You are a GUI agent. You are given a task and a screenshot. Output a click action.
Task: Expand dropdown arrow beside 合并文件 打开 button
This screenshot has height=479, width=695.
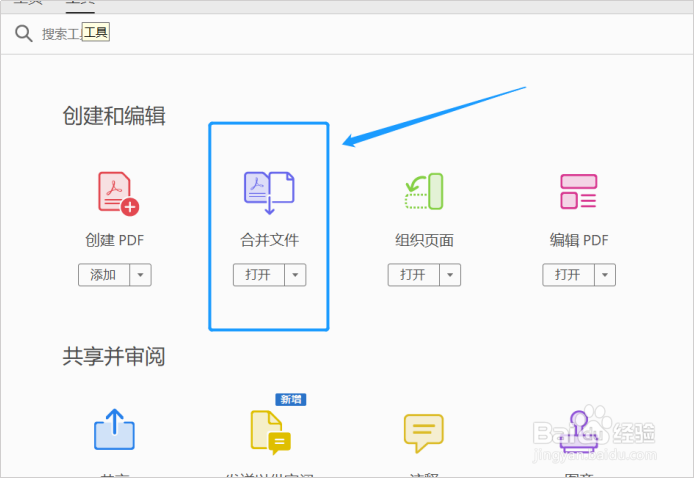[x=295, y=275]
